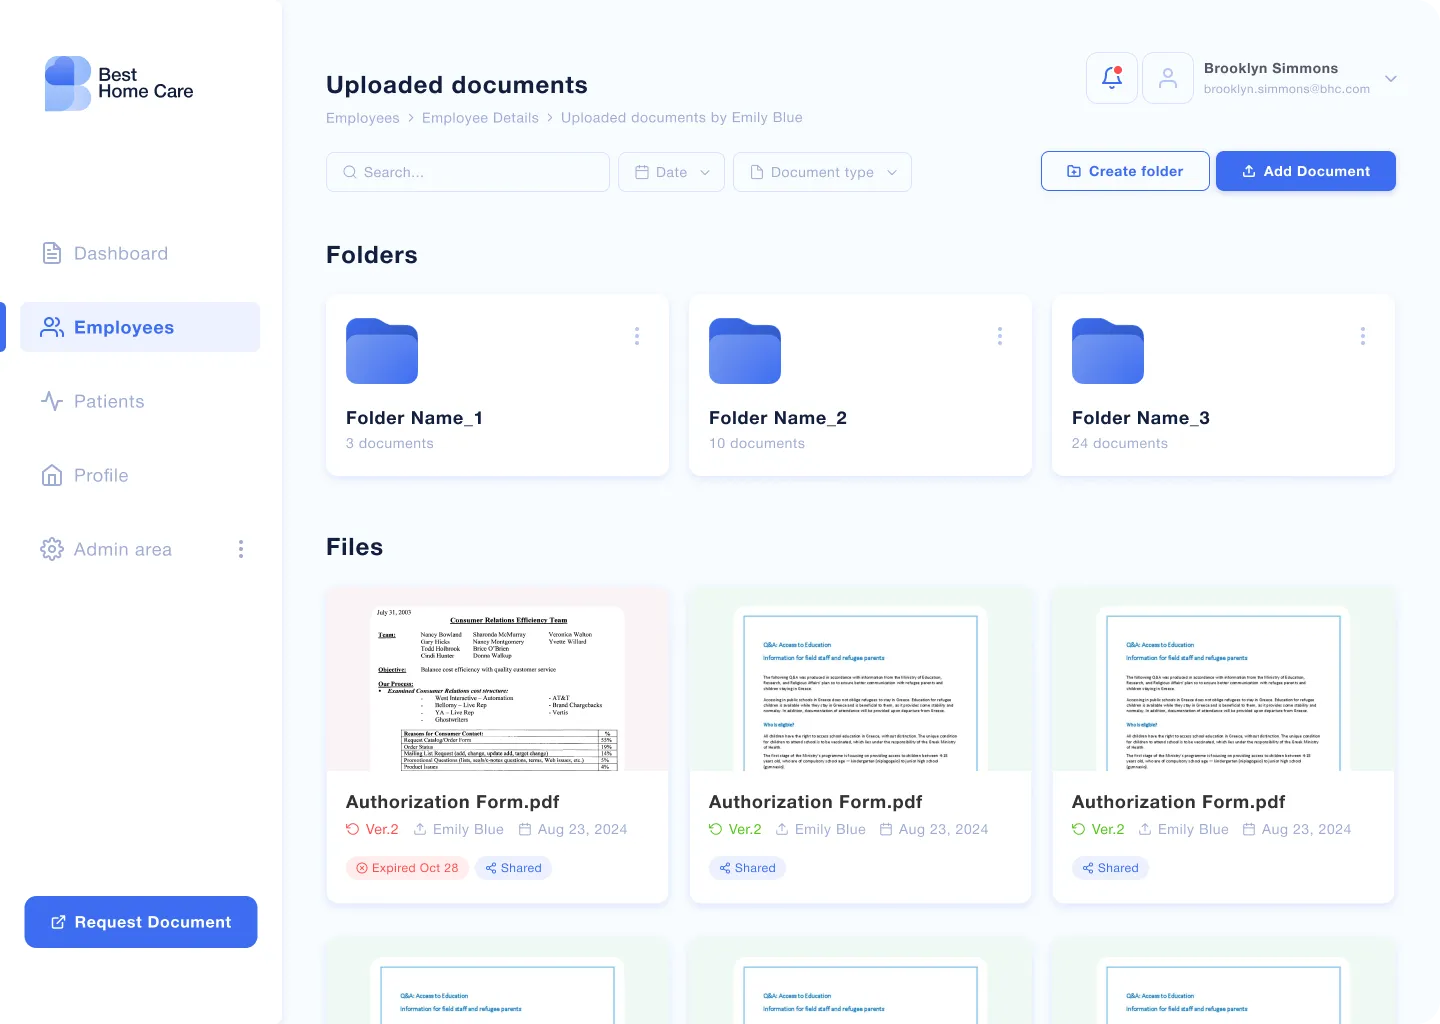The width and height of the screenshot is (1440, 1024).
Task: Click the Request Document button
Action: pyautogui.click(x=140, y=922)
